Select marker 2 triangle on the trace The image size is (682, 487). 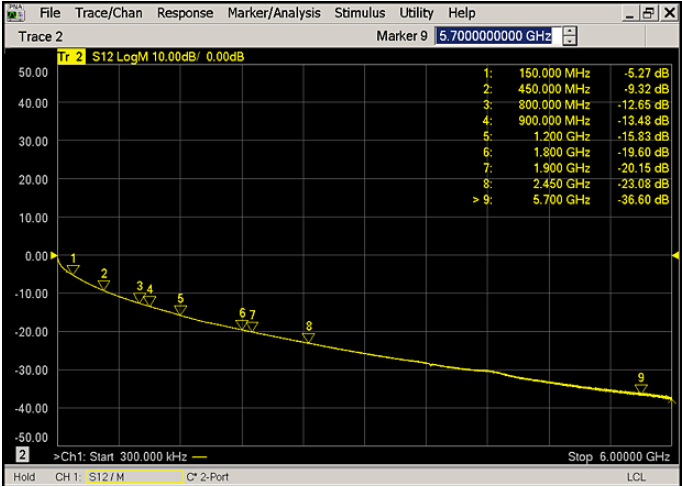click(104, 285)
